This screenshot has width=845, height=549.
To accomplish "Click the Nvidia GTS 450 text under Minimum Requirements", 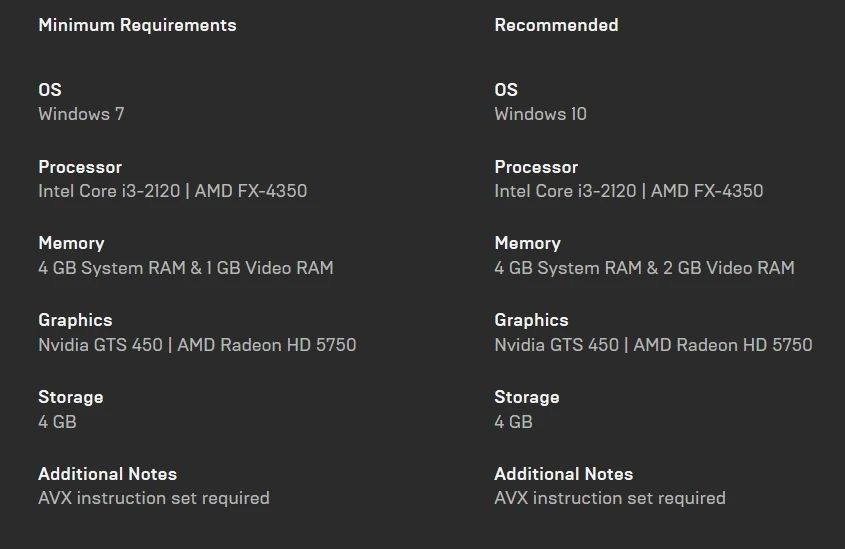I will click(x=100, y=345).
